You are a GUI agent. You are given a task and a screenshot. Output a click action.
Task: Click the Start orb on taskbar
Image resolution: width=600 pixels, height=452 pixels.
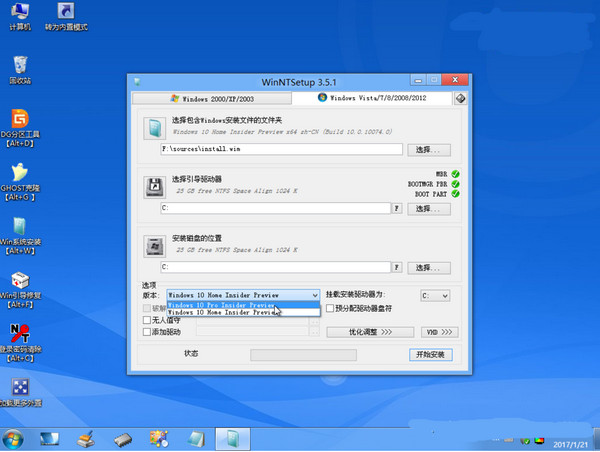13,438
